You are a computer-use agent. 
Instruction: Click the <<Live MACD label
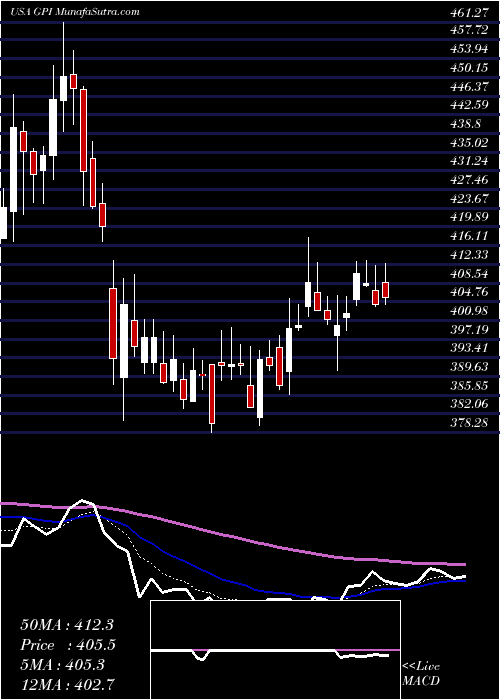tap(421, 674)
